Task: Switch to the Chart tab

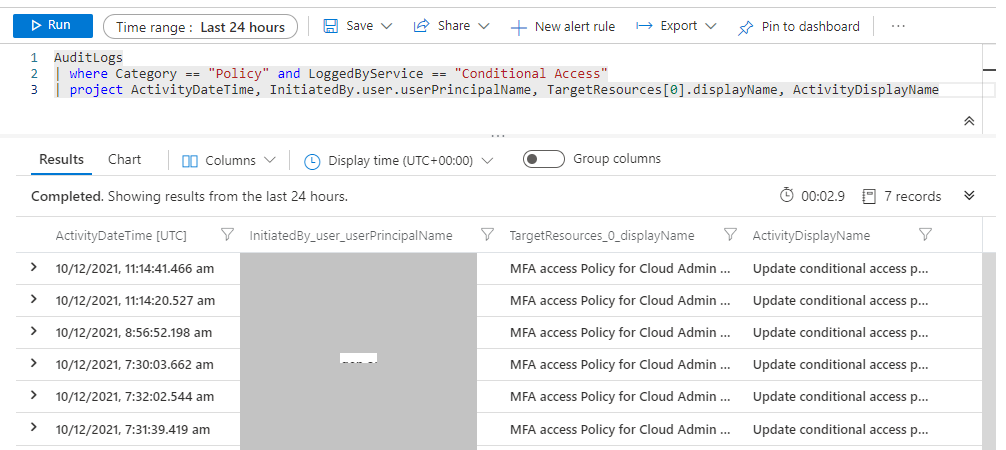Action: coord(125,160)
